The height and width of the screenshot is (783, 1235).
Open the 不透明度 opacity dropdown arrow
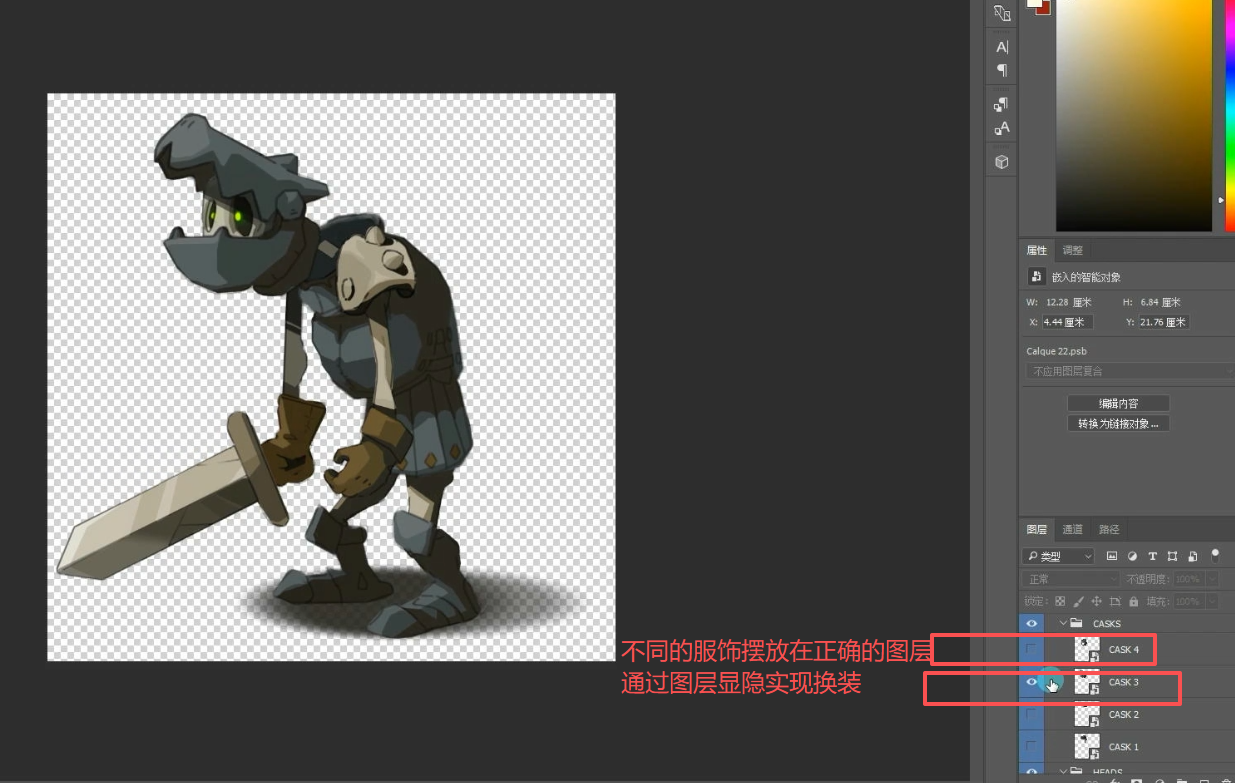(1212, 579)
